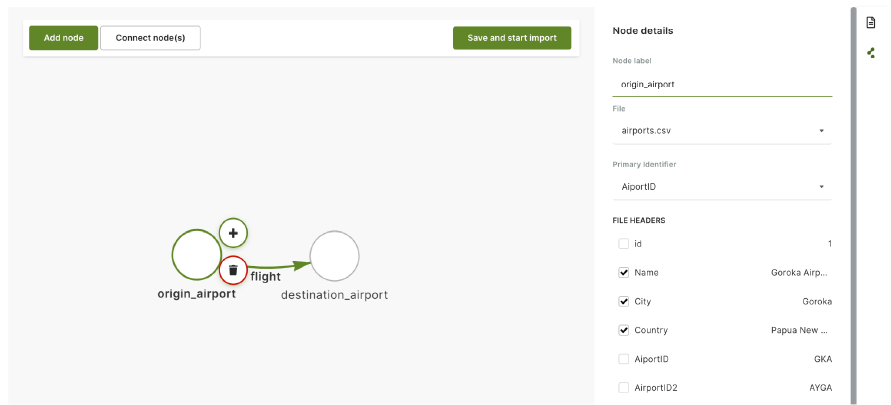Click the Add node button
Screen dimensions: 891x405
point(63,38)
